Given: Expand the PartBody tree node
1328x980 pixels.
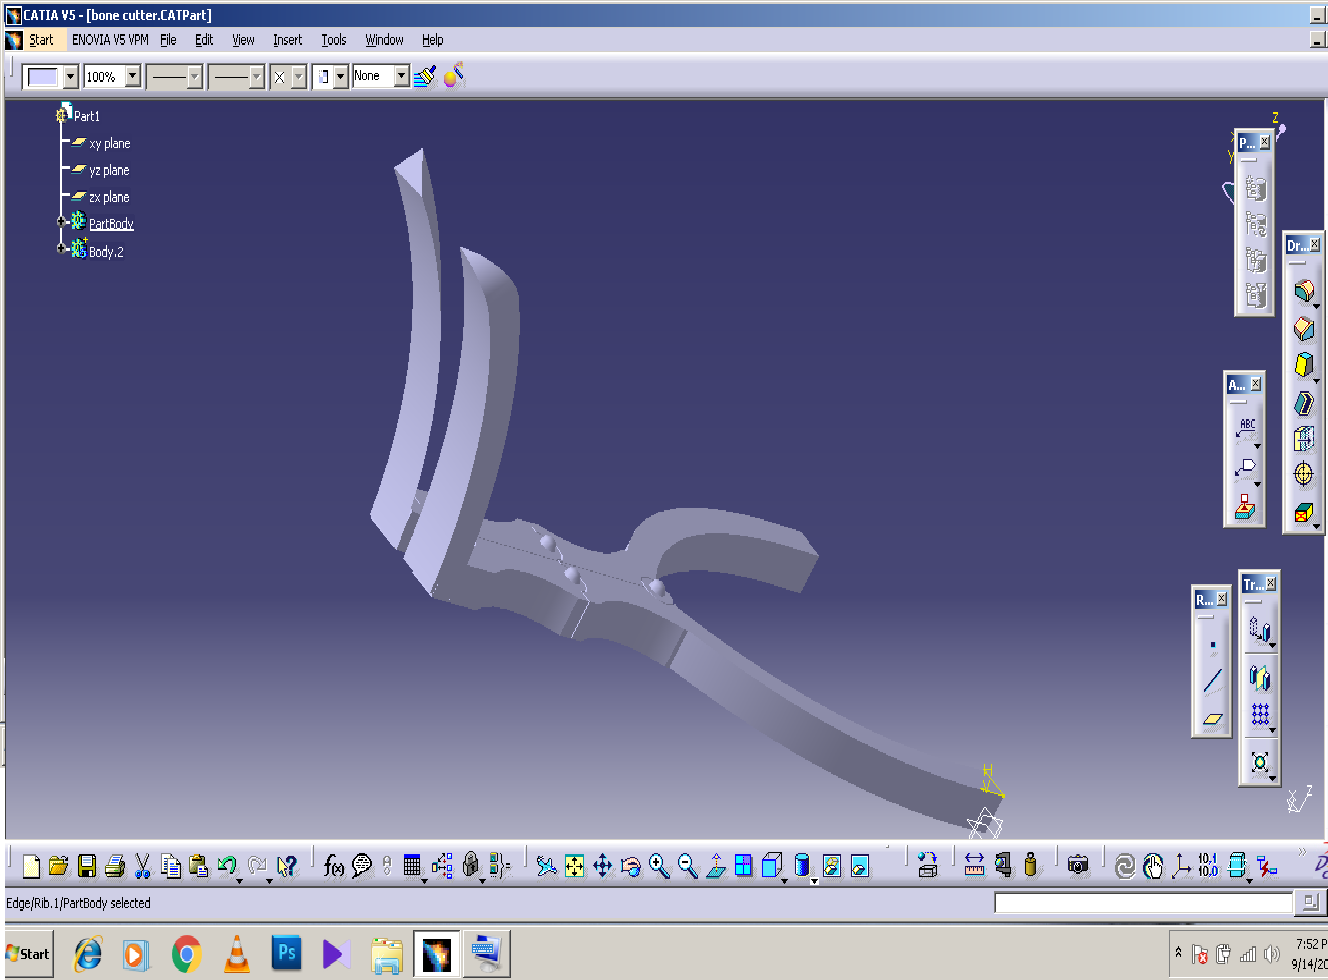Looking at the screenshot, I should 61,222.
